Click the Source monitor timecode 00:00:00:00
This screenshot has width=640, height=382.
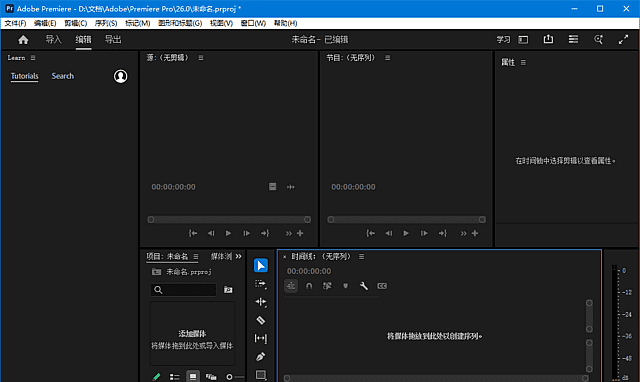(x=173, y=187)
